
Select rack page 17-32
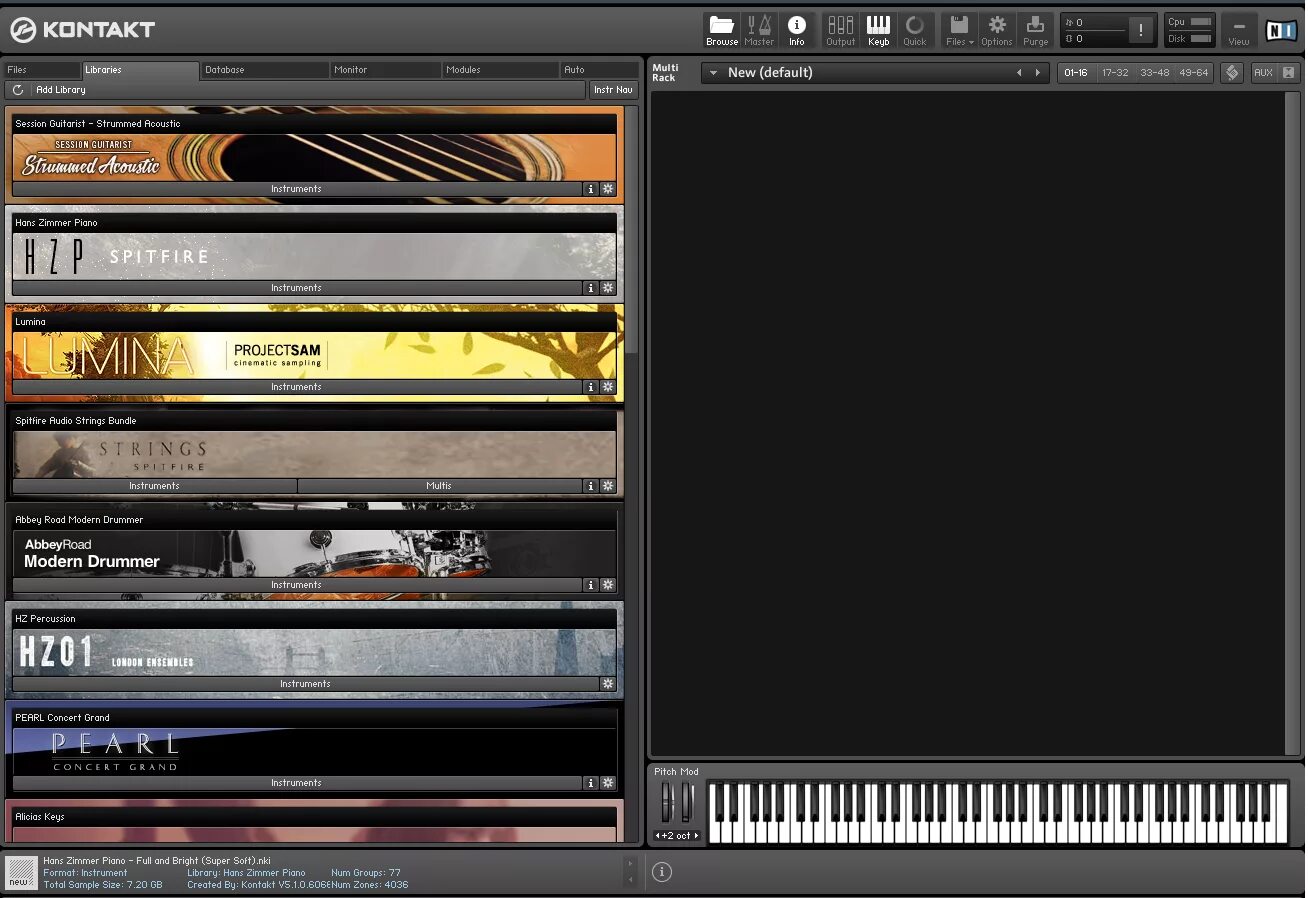pyautogui.click(x=1115, y=73)
